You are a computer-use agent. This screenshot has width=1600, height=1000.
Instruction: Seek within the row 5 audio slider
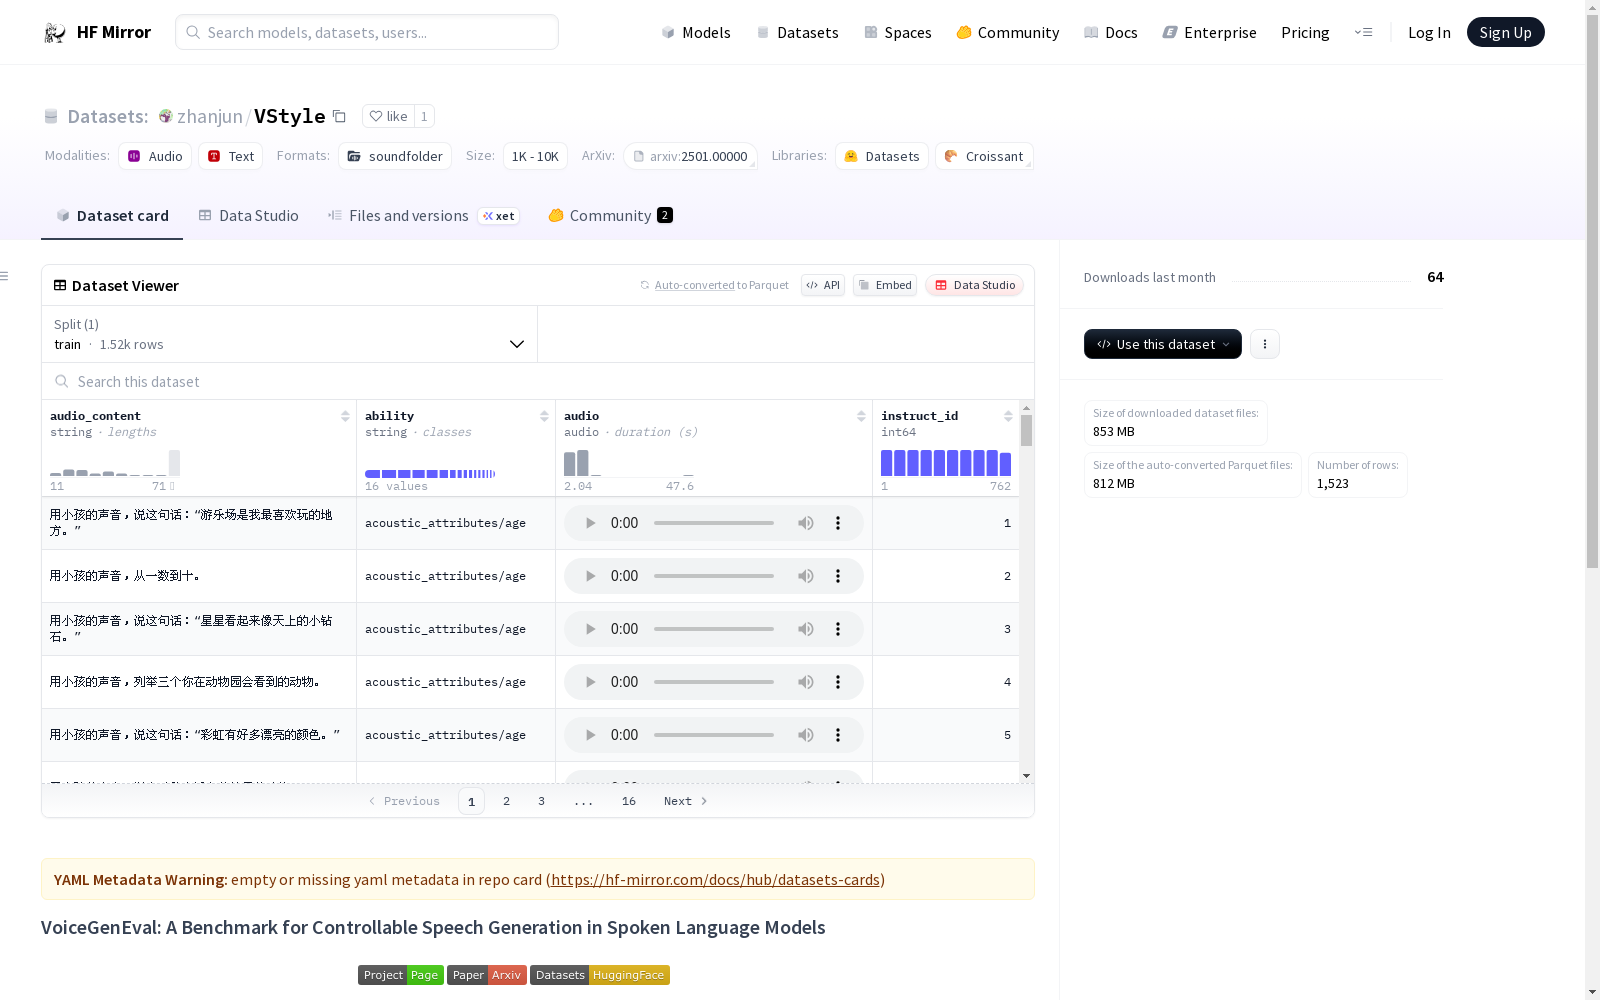coord(714,735)
